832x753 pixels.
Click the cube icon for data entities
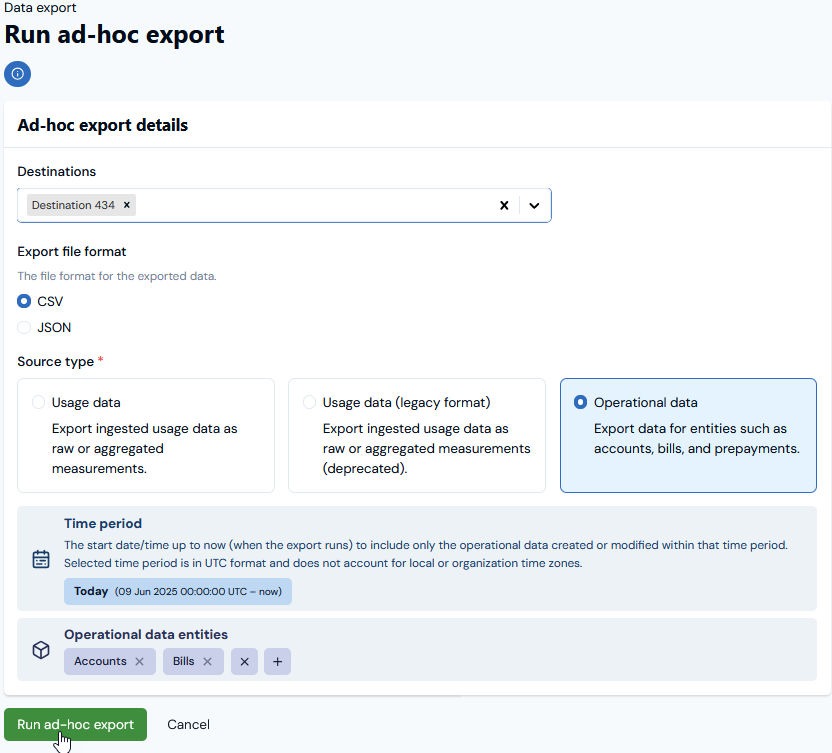tap(41, 650)
